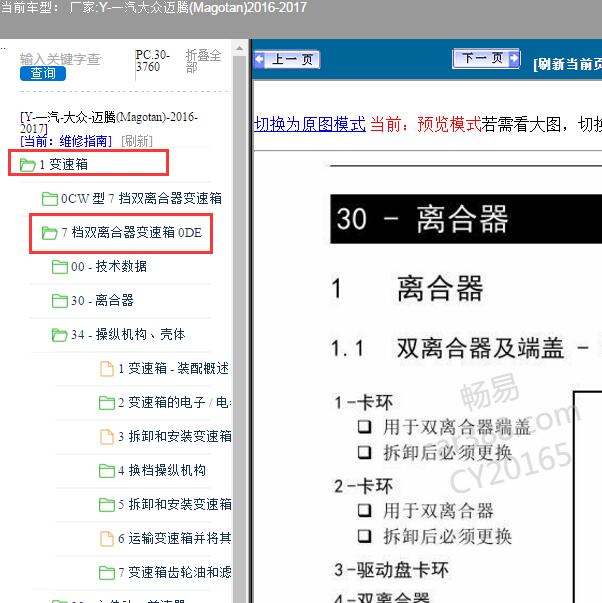Click folder icon of 7 档双离合器变速箱 0DE
The height and width of the screenshot is (603, 602).
coord(50,233)
